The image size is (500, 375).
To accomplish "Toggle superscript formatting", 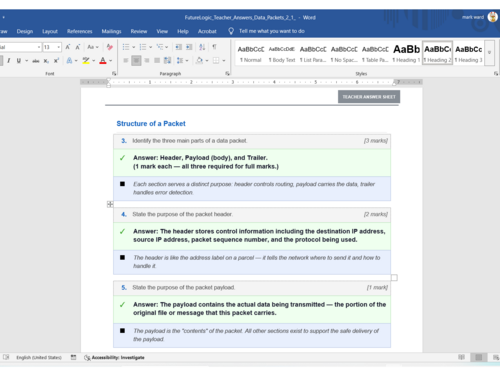I will [56, 61].
